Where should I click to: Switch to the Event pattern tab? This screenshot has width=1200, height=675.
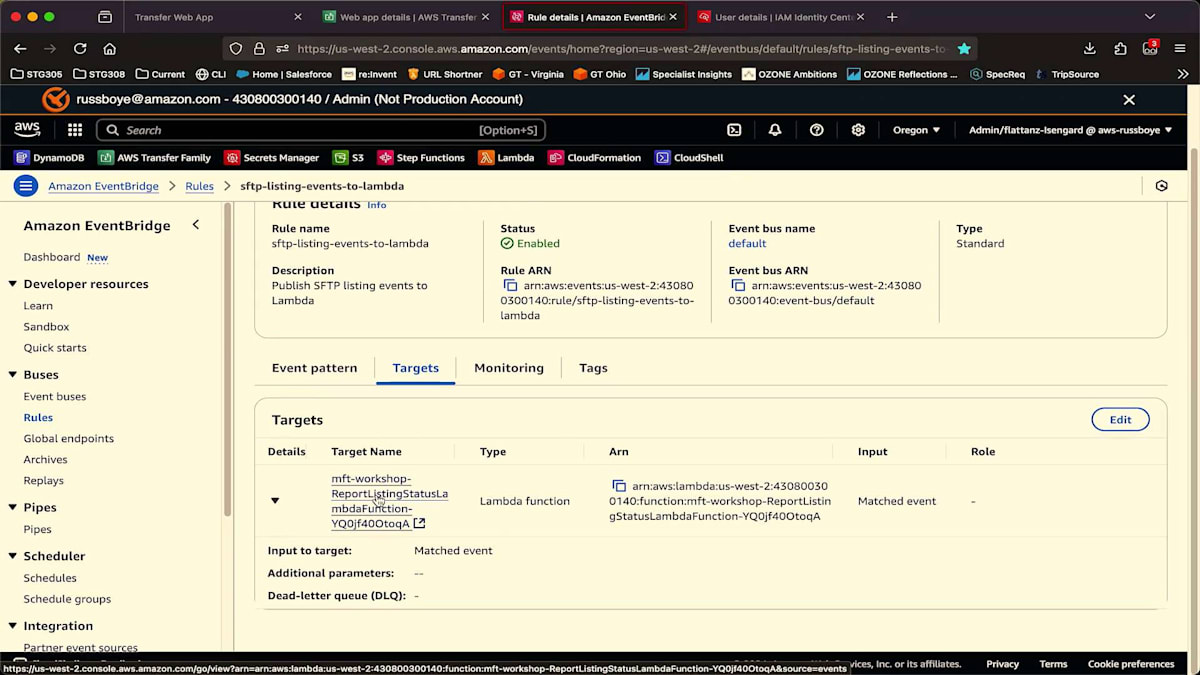[314, 368]
